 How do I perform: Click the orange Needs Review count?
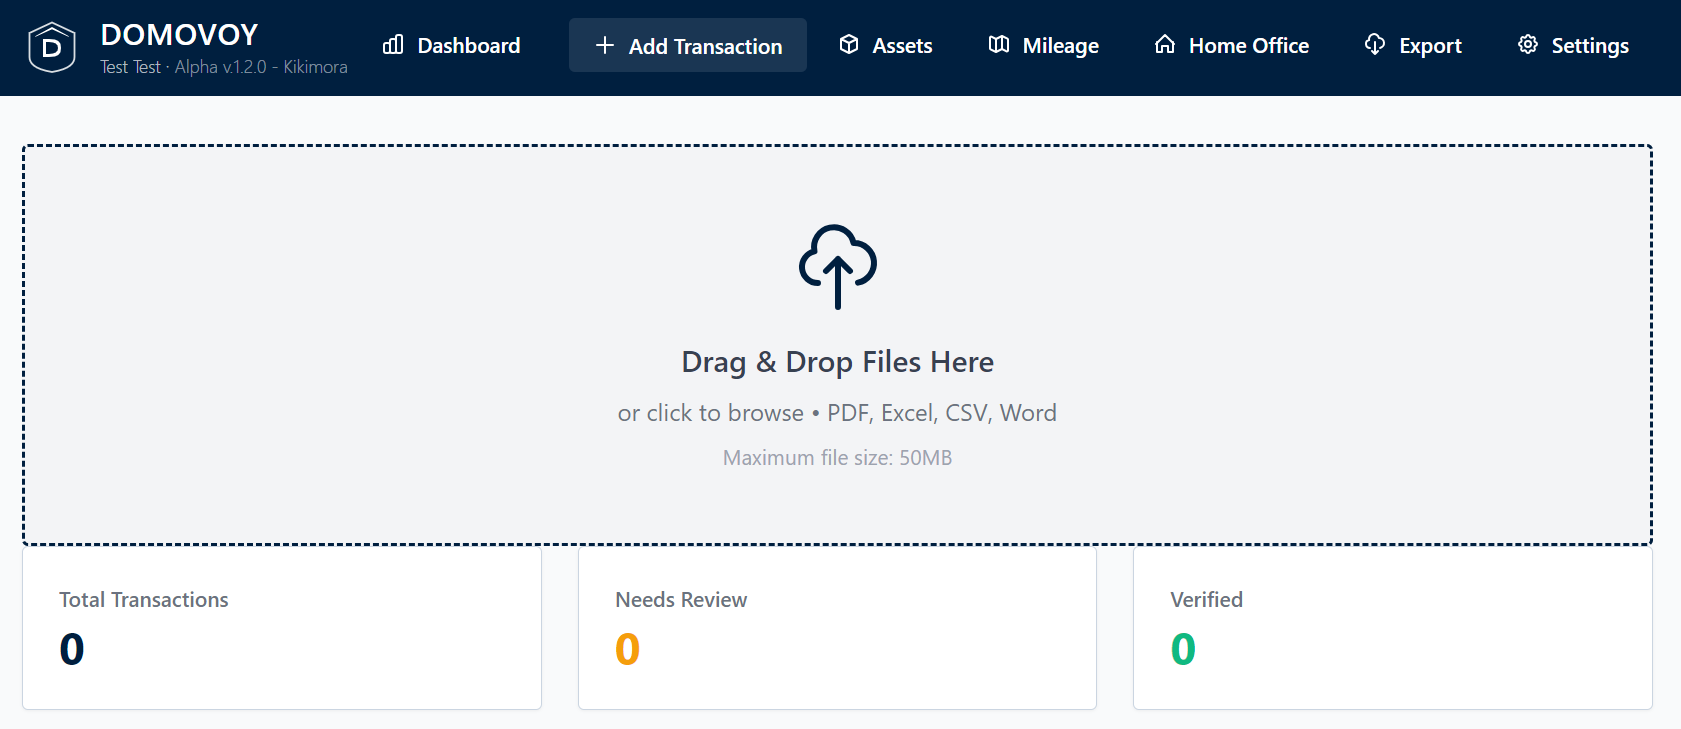(x=627, y=649)
